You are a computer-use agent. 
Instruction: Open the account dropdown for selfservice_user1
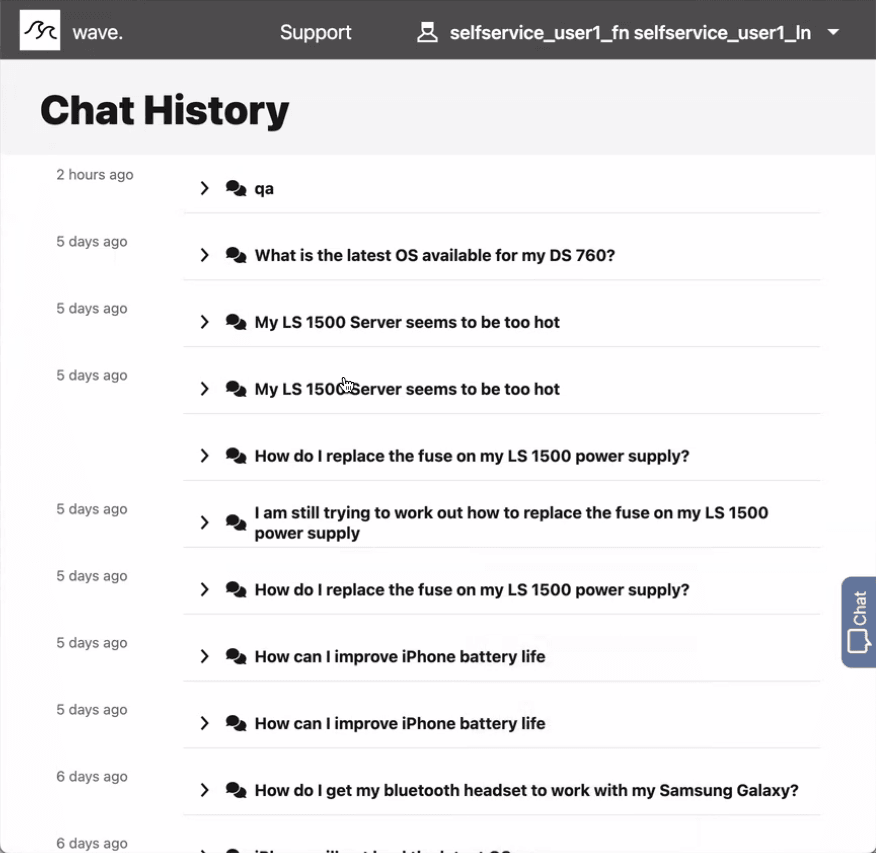point(833,32)
